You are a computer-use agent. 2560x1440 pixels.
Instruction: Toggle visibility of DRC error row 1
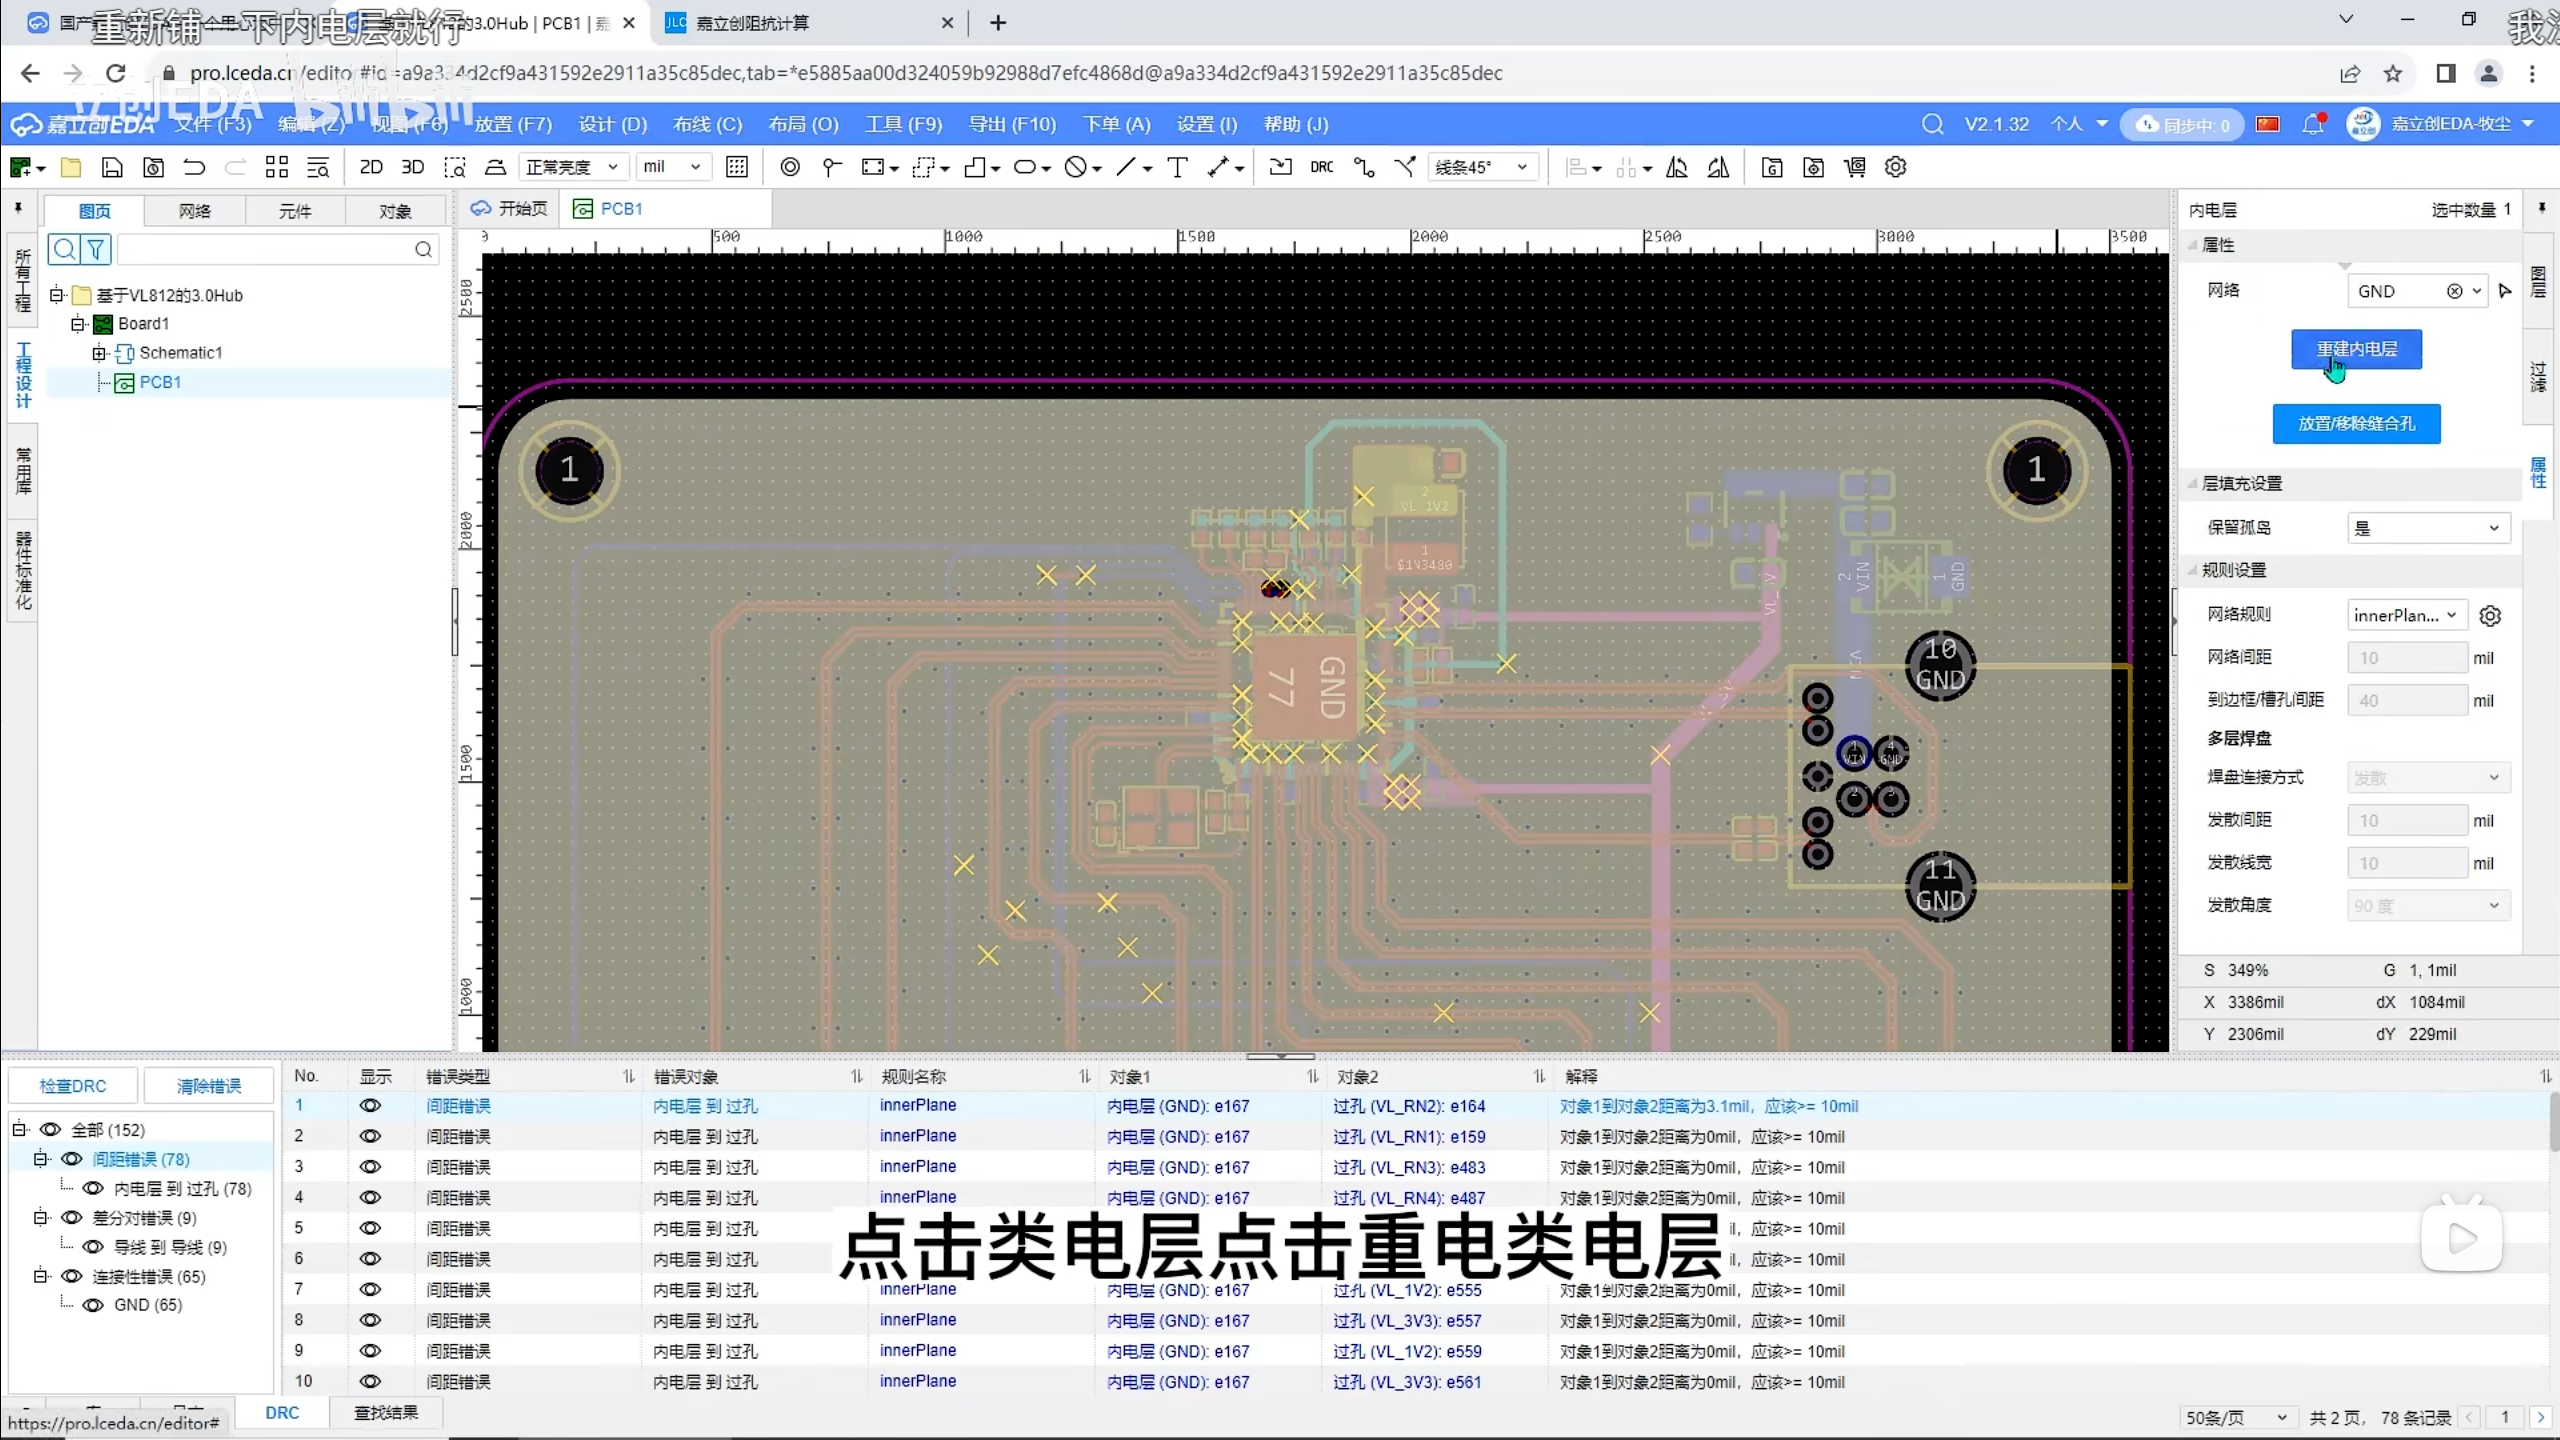click(370, 1106)
